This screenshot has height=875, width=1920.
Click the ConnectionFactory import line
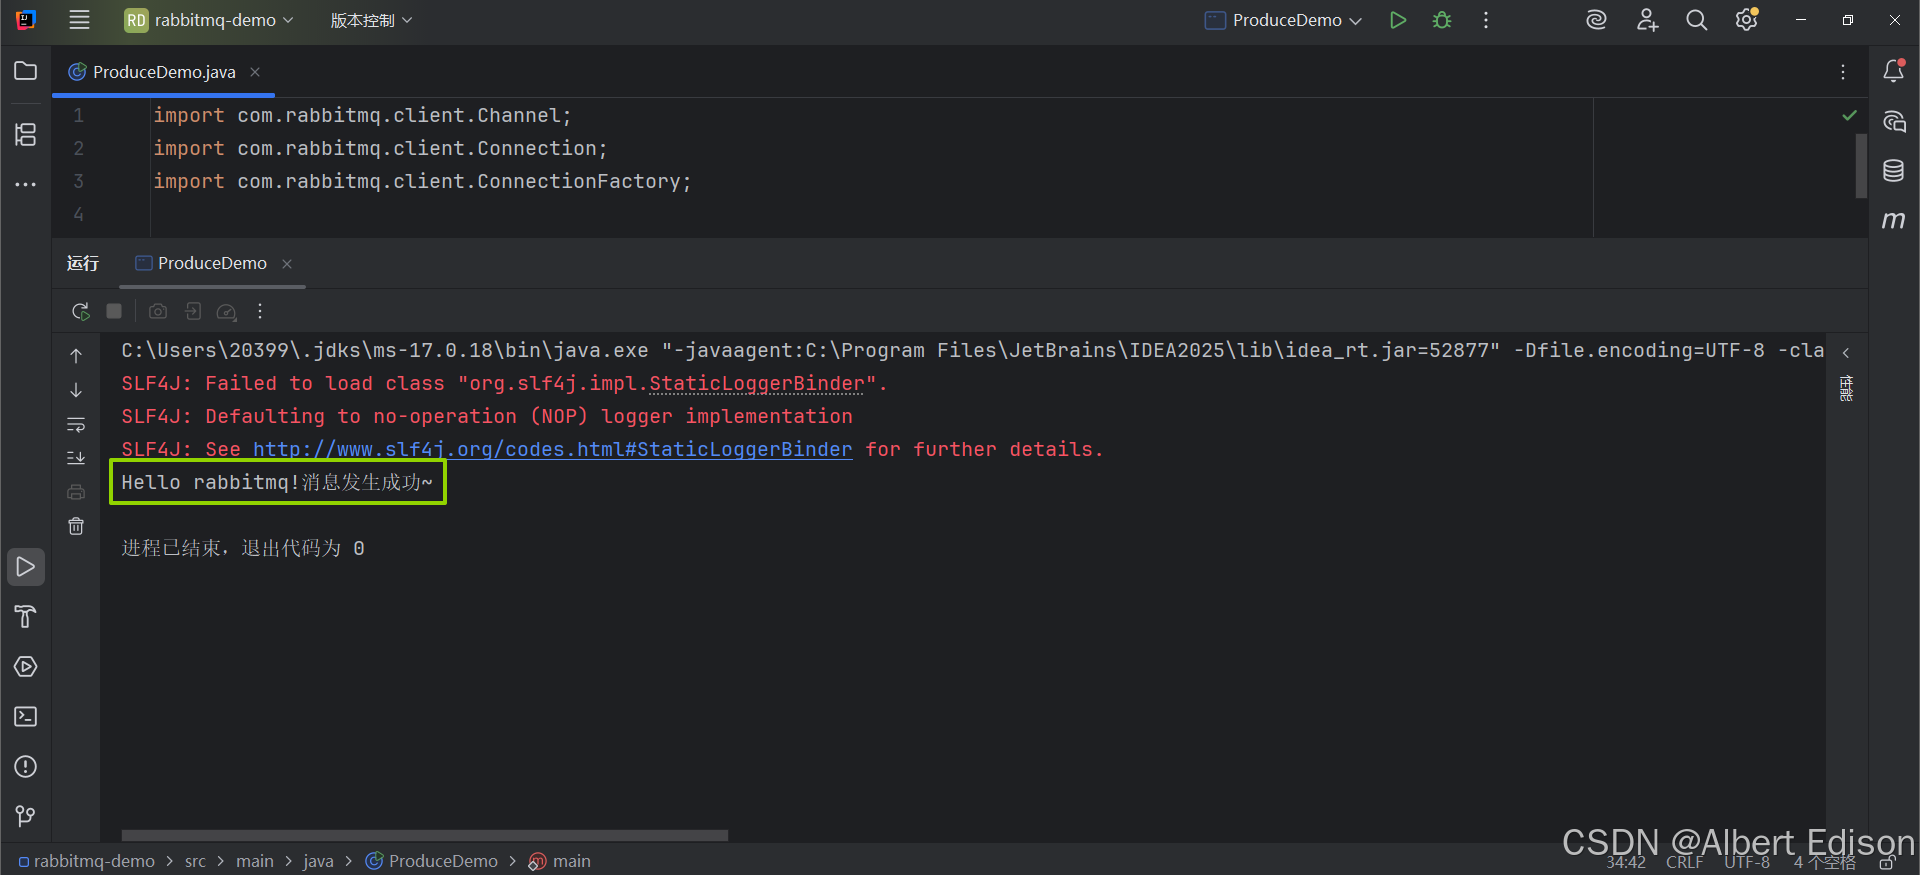(x=422, y=181)
